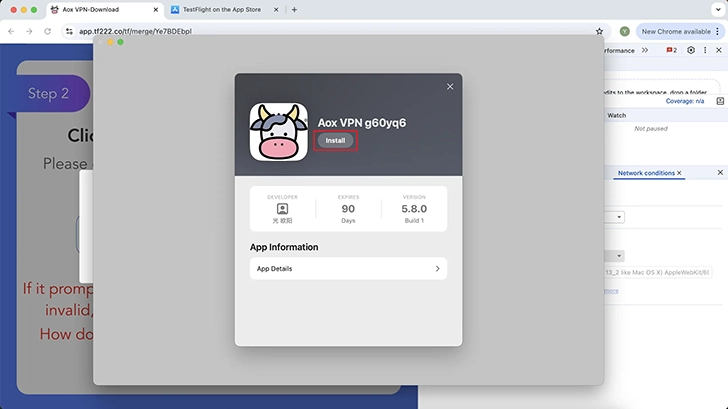Click the developer profile icon
The height and width of the screenshot is (409, 728).
tap(283, 209)
